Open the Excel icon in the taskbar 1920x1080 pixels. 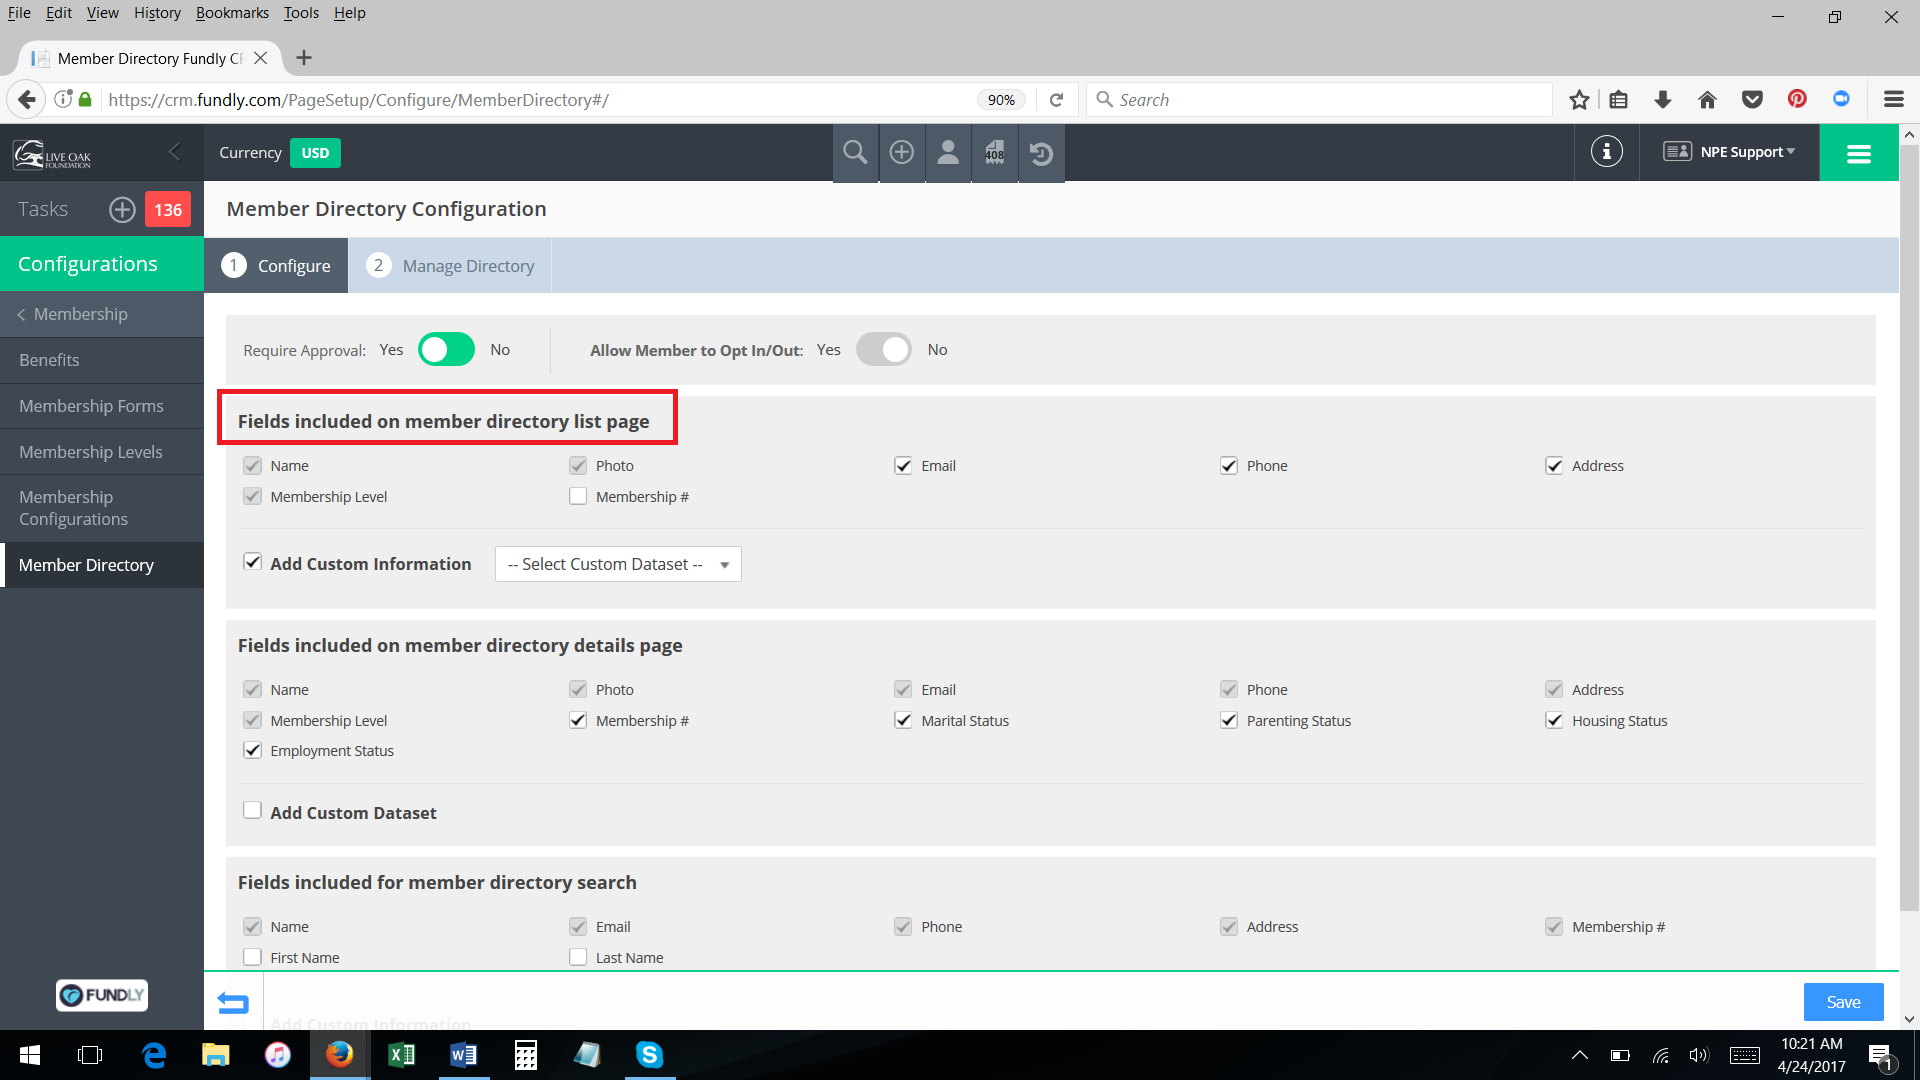click(x=402, y=1055)
